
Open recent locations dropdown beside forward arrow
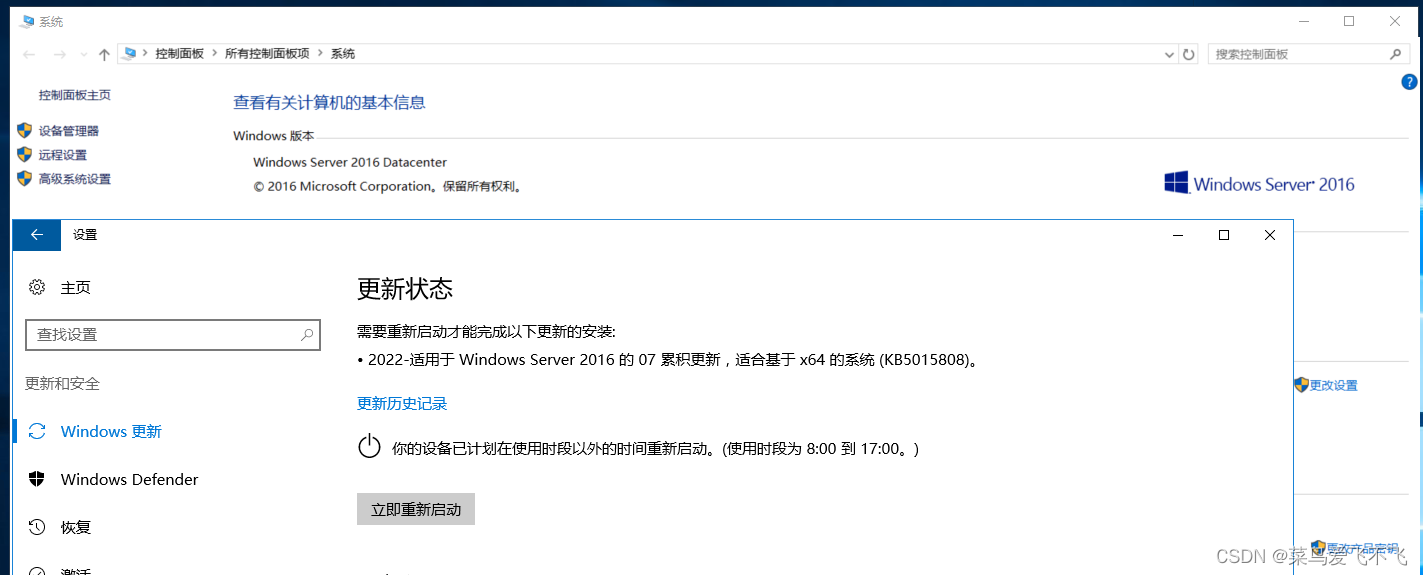pyautogui.click(x=82, y=55)
